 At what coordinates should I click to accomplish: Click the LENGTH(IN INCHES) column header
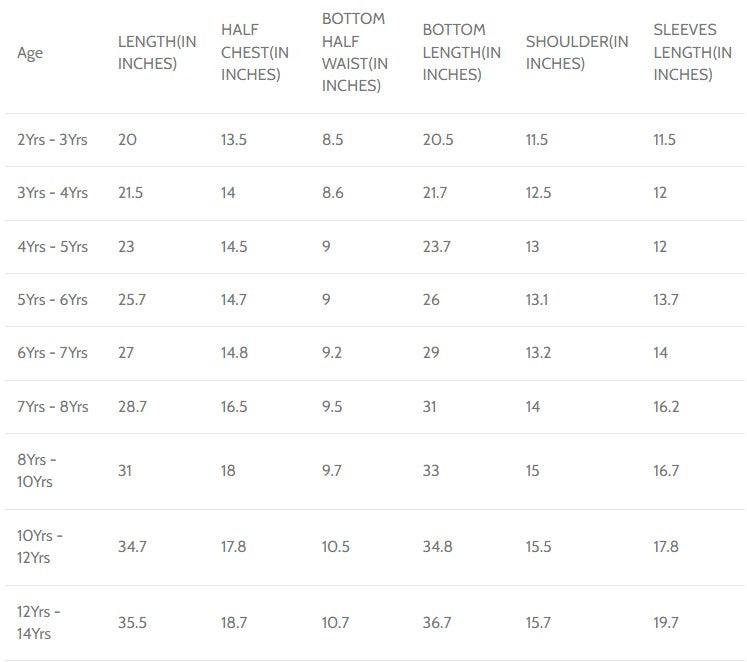click(148, 53)
